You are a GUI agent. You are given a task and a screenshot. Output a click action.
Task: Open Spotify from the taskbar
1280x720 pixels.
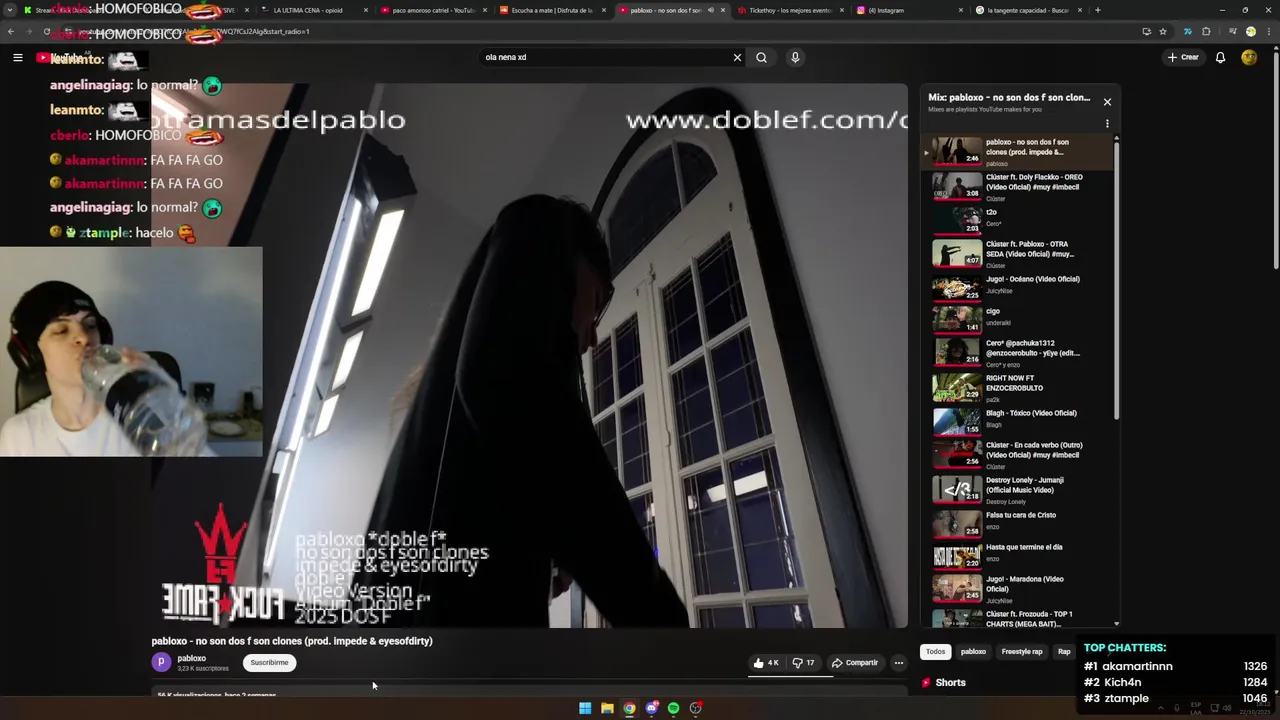[674, 708]
